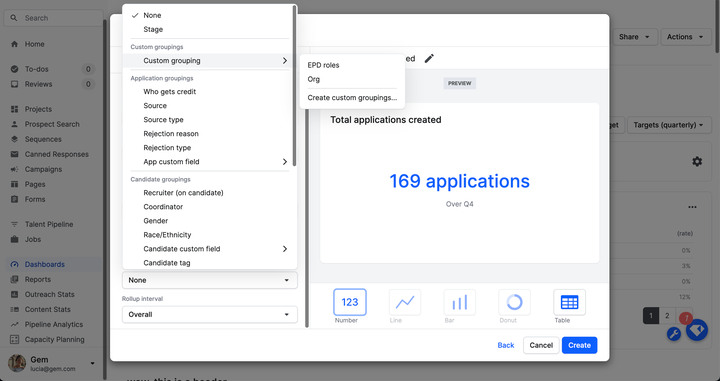
Task: Click the Reports icon
Action: click(15, 279)
